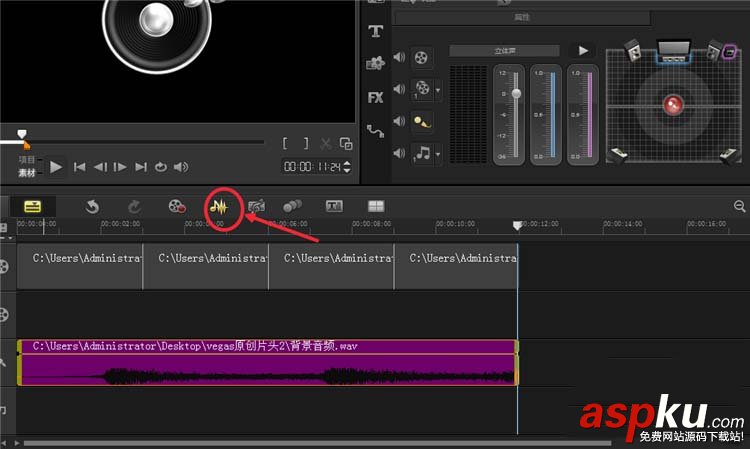Select overlay track 1 reel in mixer
This screenshot has height=449, width=750.
point(422,89)
